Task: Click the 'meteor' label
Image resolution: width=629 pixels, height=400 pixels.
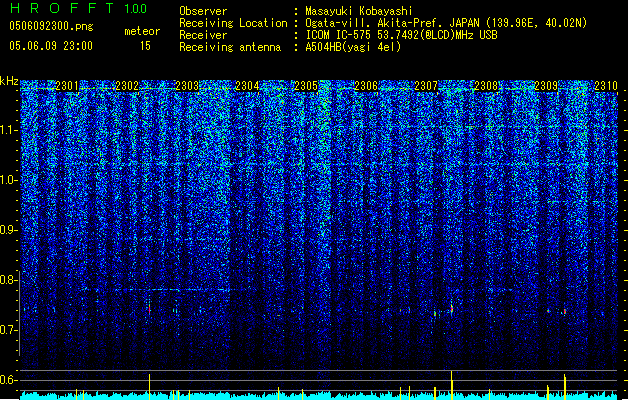Action: [x=142, y=31]
